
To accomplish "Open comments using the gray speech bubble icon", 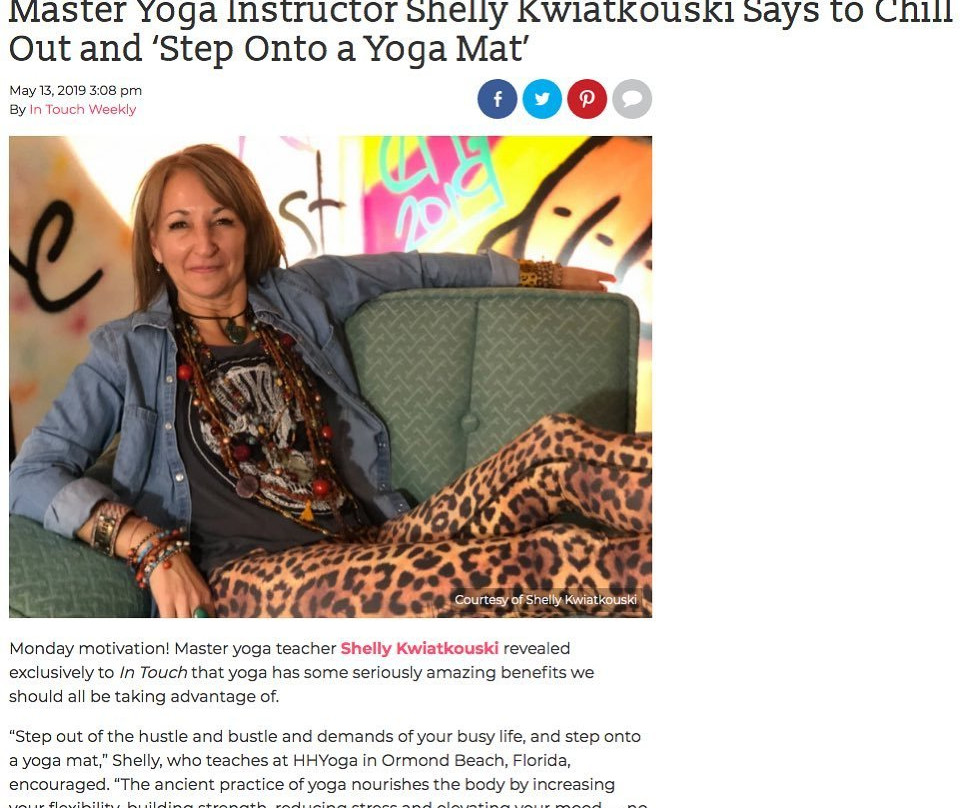I will click(x=632, y=99).
